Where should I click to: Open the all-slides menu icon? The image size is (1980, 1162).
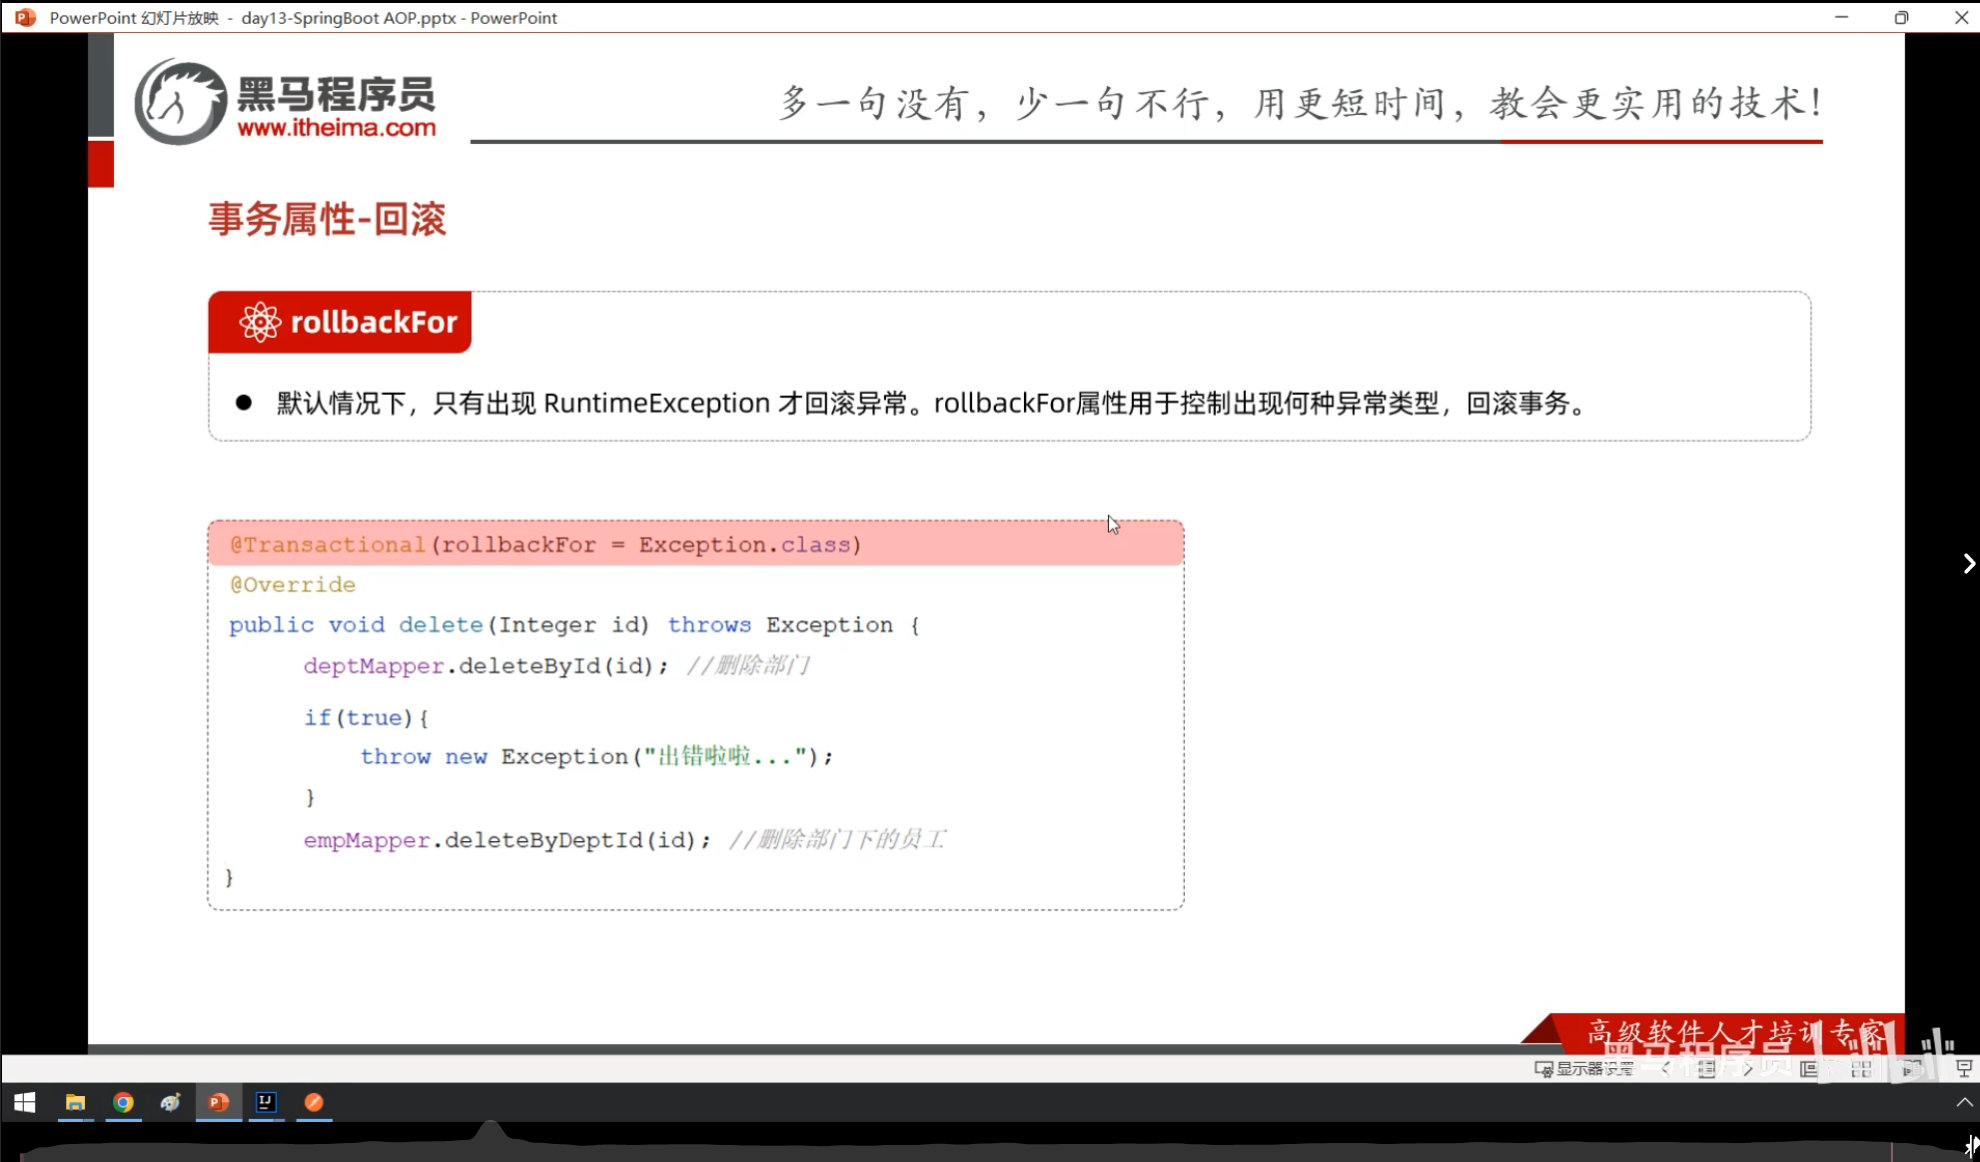click(1707, 1069)
